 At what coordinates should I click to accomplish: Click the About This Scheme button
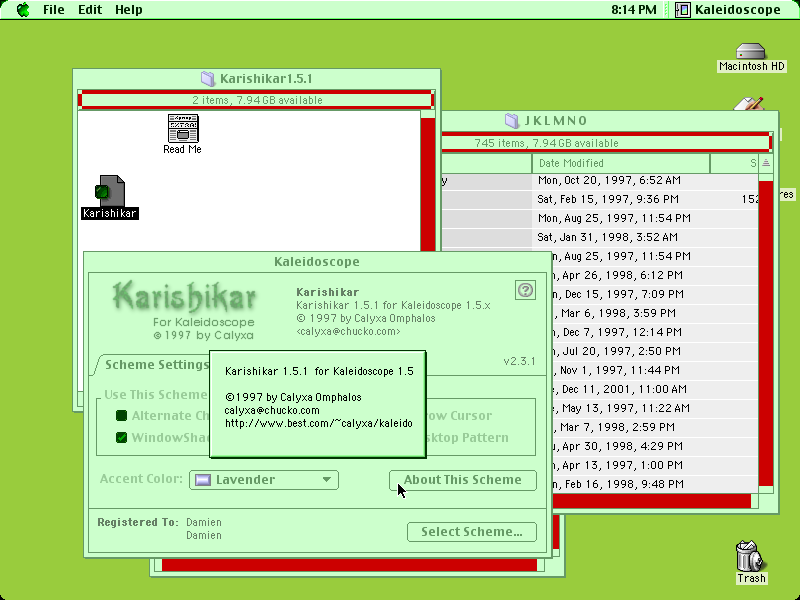[463, 480]
